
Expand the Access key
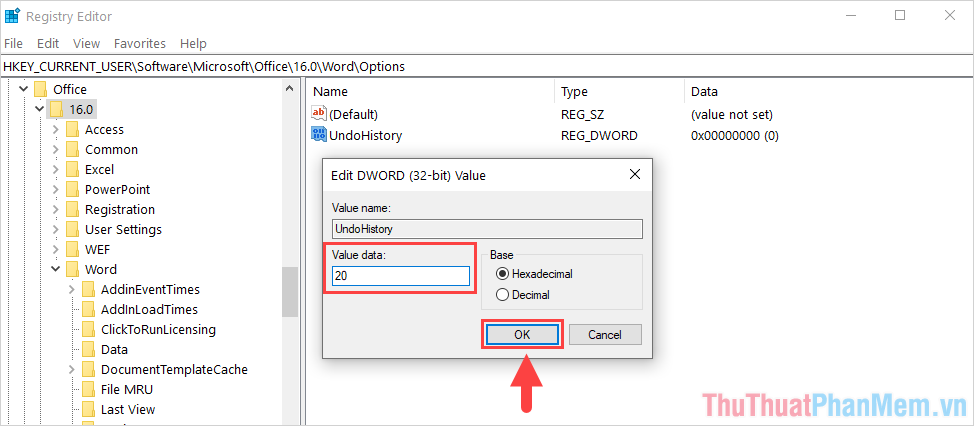[x=56, y=129]
